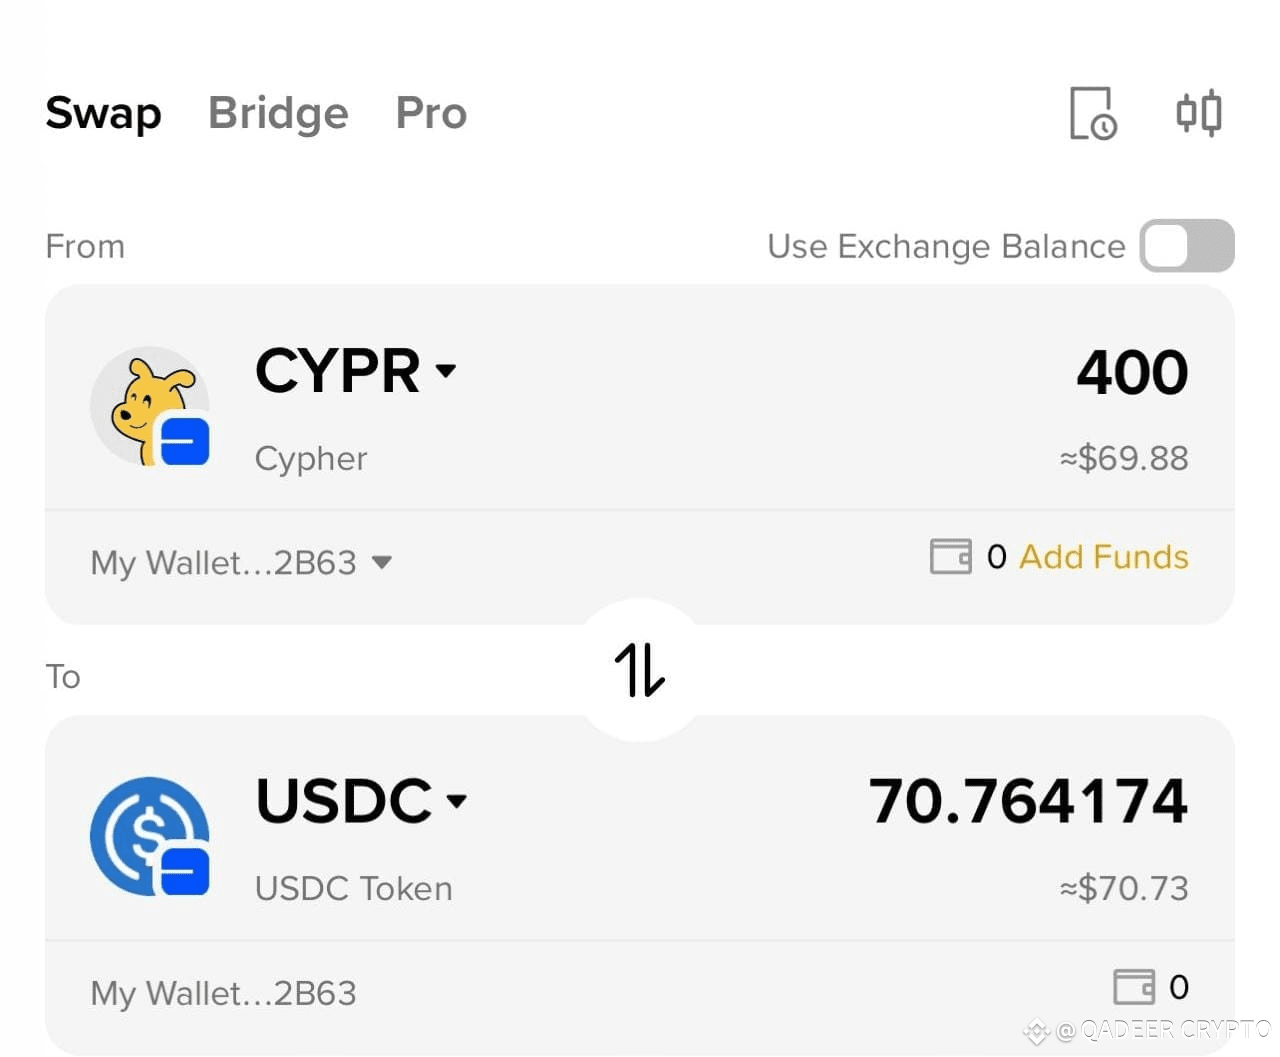Image resolution: width=1280 pixels, height=1057 pixels.
Task: Tap the wallet balance icon in USDC card
Action: [1134, 987]
